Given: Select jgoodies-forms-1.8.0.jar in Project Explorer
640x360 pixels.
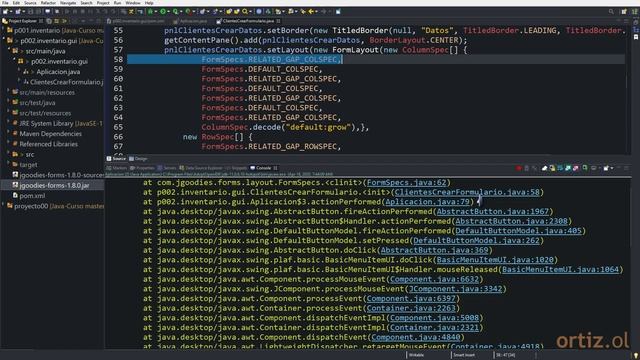Looking at the screenshot, I should pyautogui.click(x=54, y=185).
